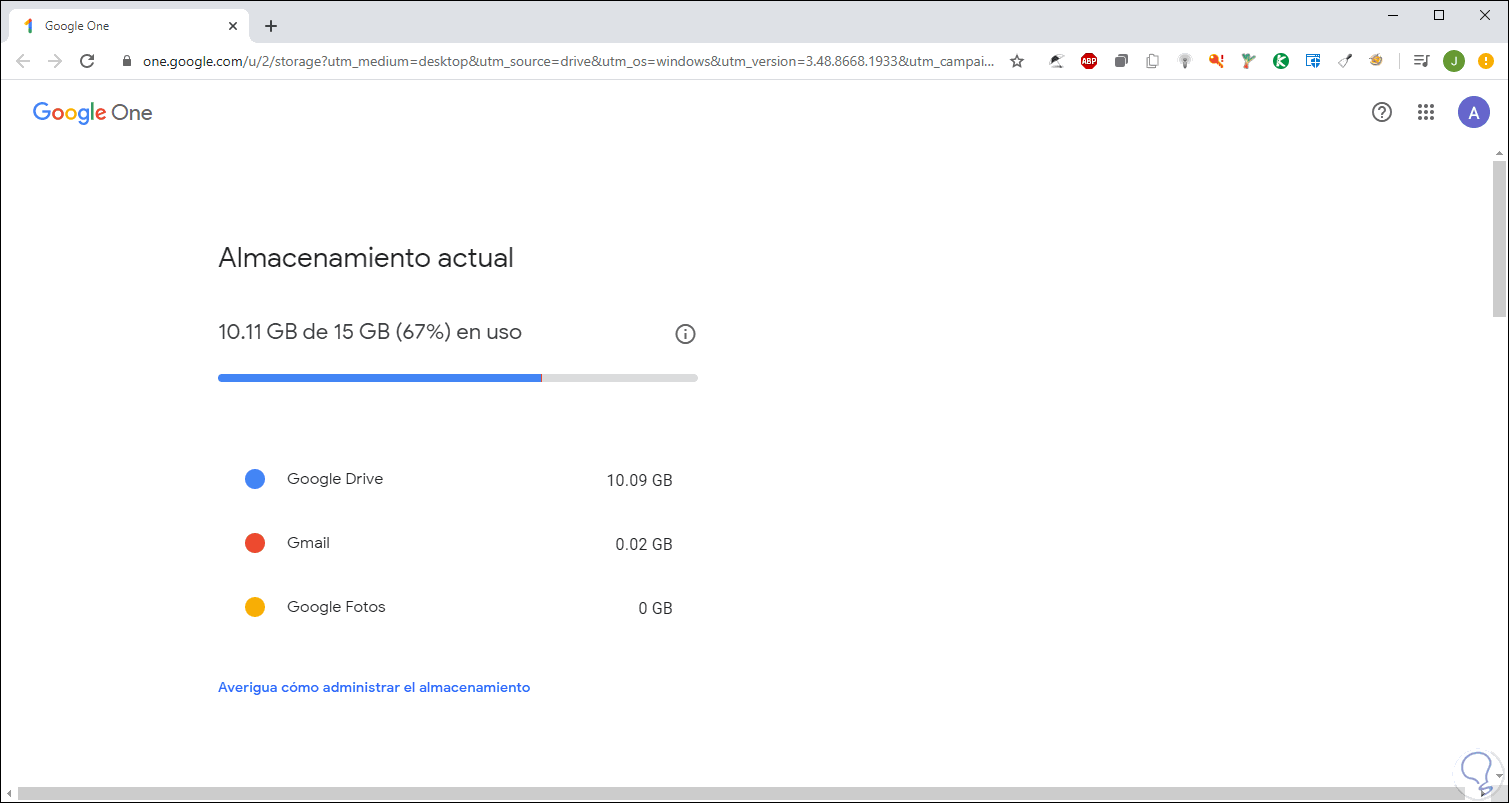Viewport: 1509px width, 803px height.
Task: Click the 10.11 GB de 15 GB usage text
Action: [370, 332]
